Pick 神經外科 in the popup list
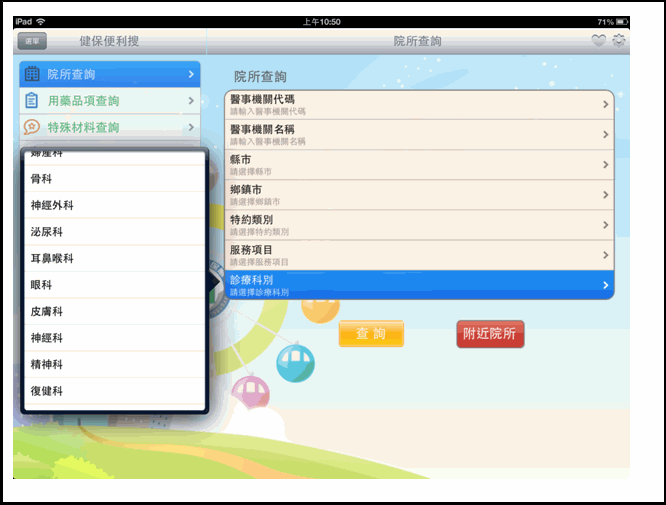The image size is (666, 505). (x=115, y=205)
